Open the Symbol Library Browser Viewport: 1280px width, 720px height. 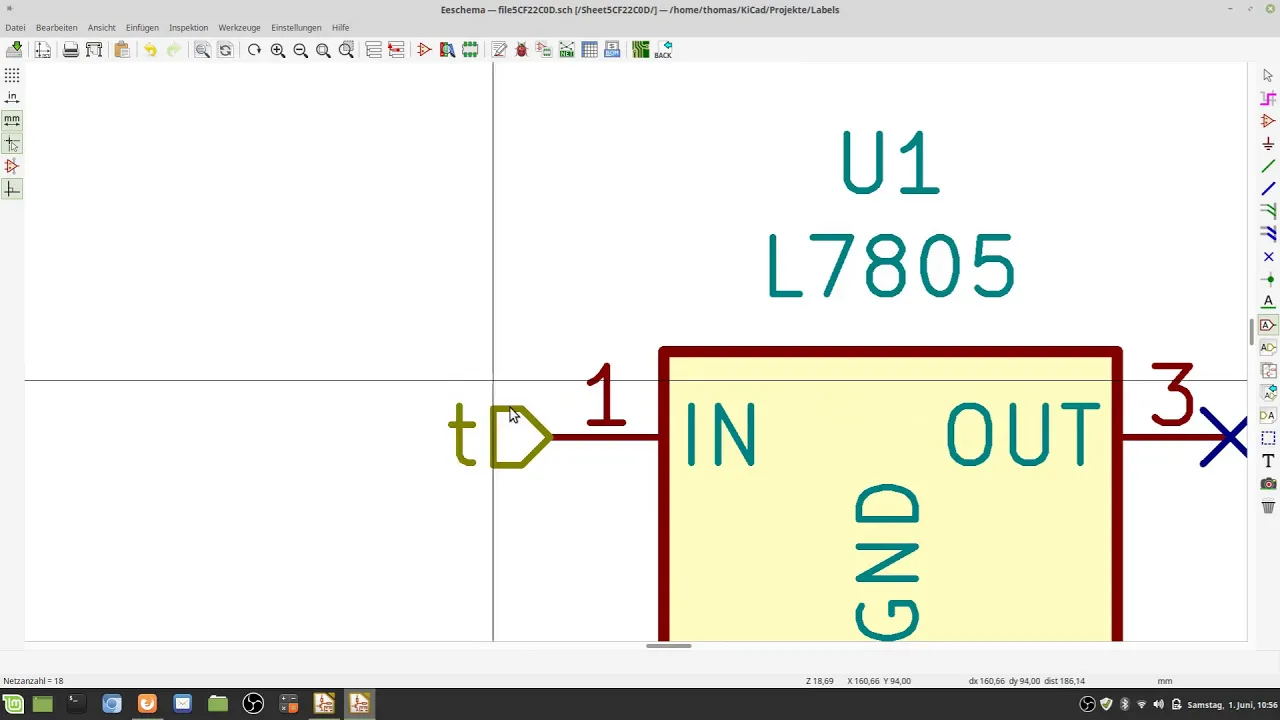(x=447, y=50)
